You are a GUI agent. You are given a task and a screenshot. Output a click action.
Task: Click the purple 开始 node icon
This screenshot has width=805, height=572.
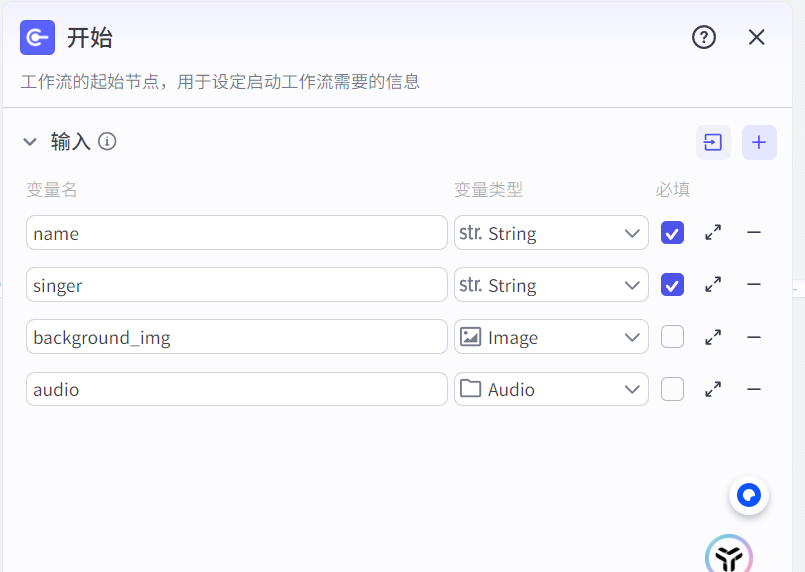37,37
